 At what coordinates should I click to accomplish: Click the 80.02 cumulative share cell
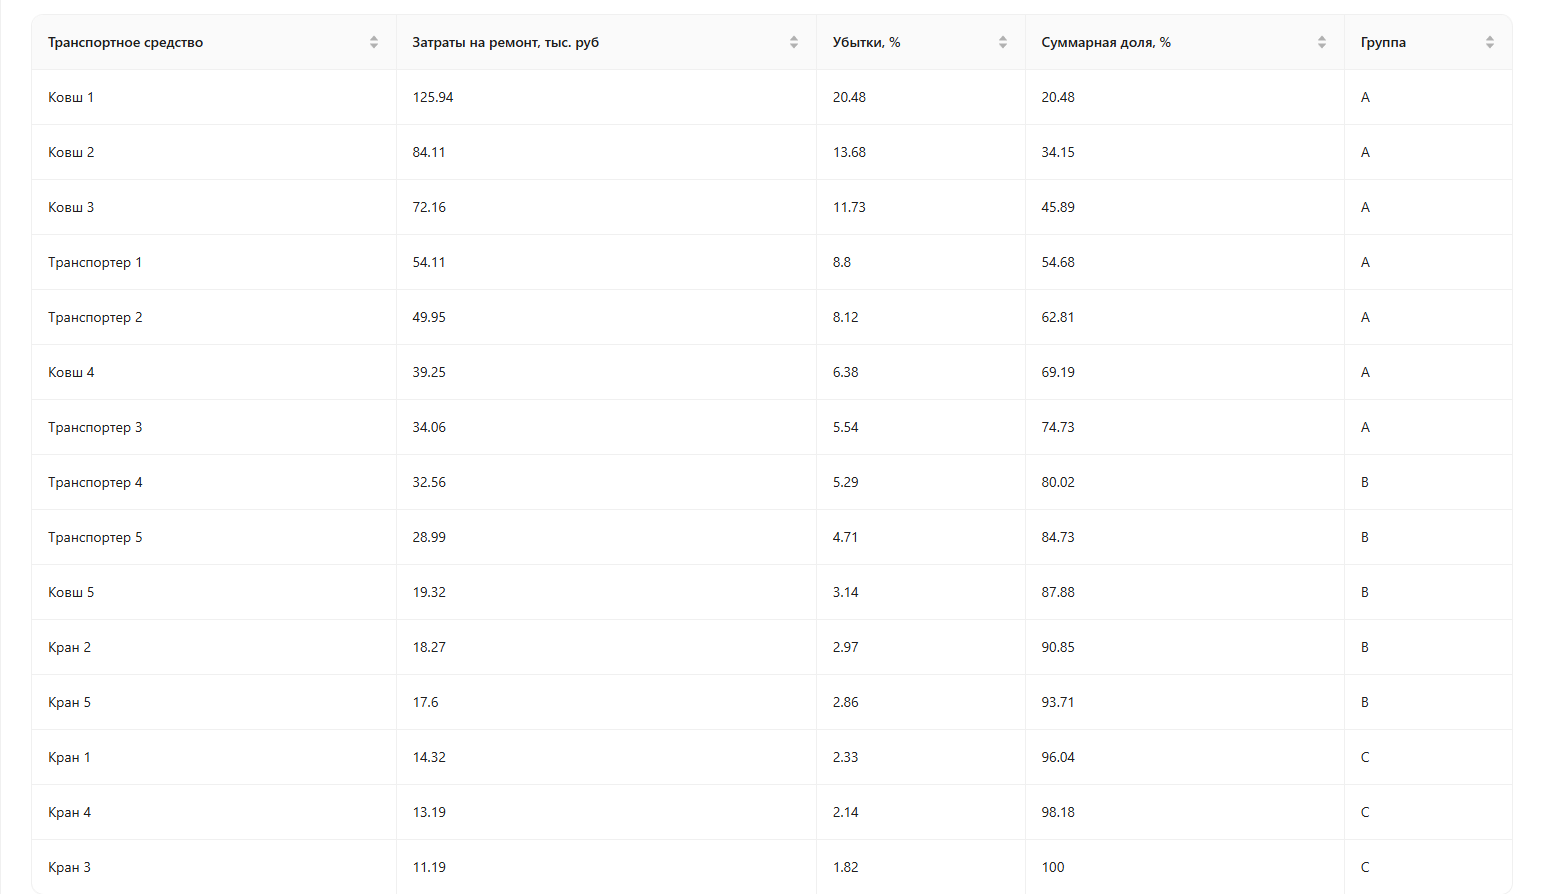pos(1058,482)
